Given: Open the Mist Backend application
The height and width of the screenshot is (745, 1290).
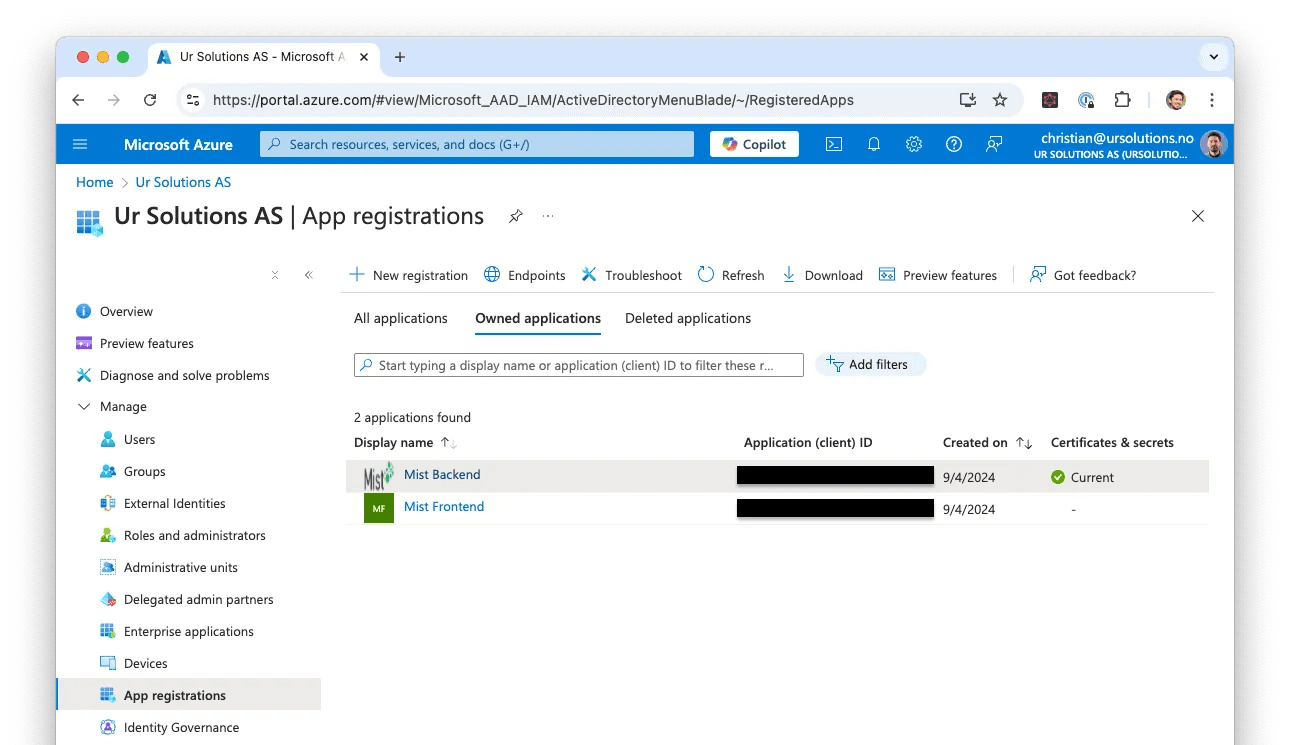Looking at the screenshot, I should [x=442, y=475].
